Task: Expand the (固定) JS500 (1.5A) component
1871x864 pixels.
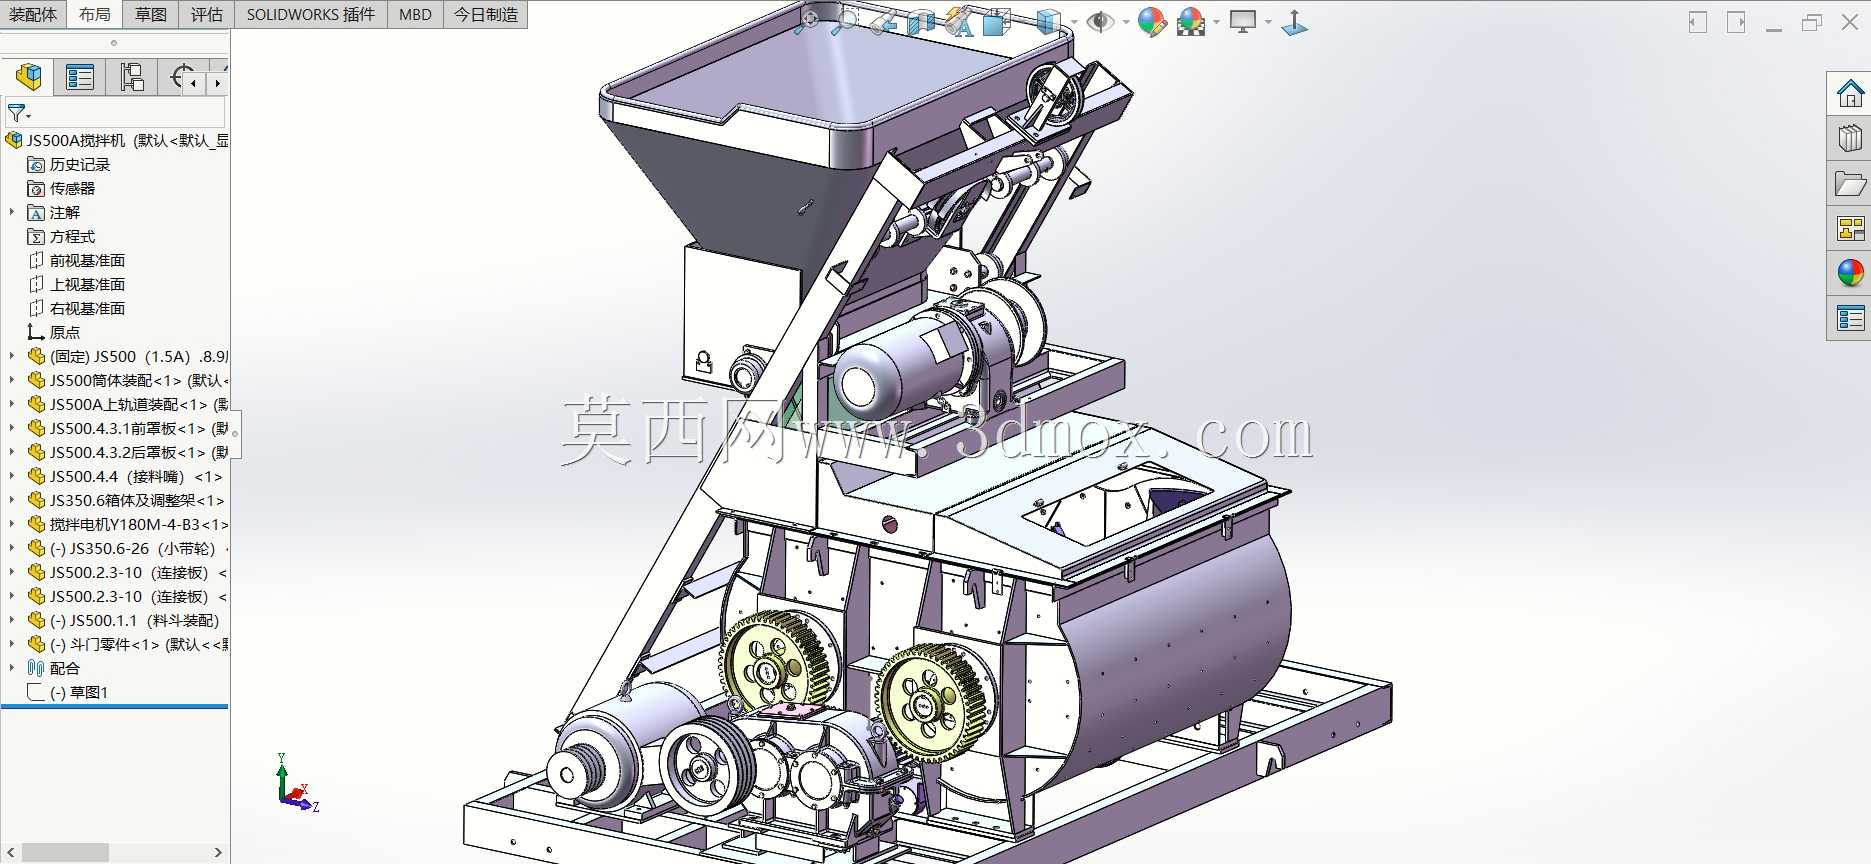Action: coord(12,356)
